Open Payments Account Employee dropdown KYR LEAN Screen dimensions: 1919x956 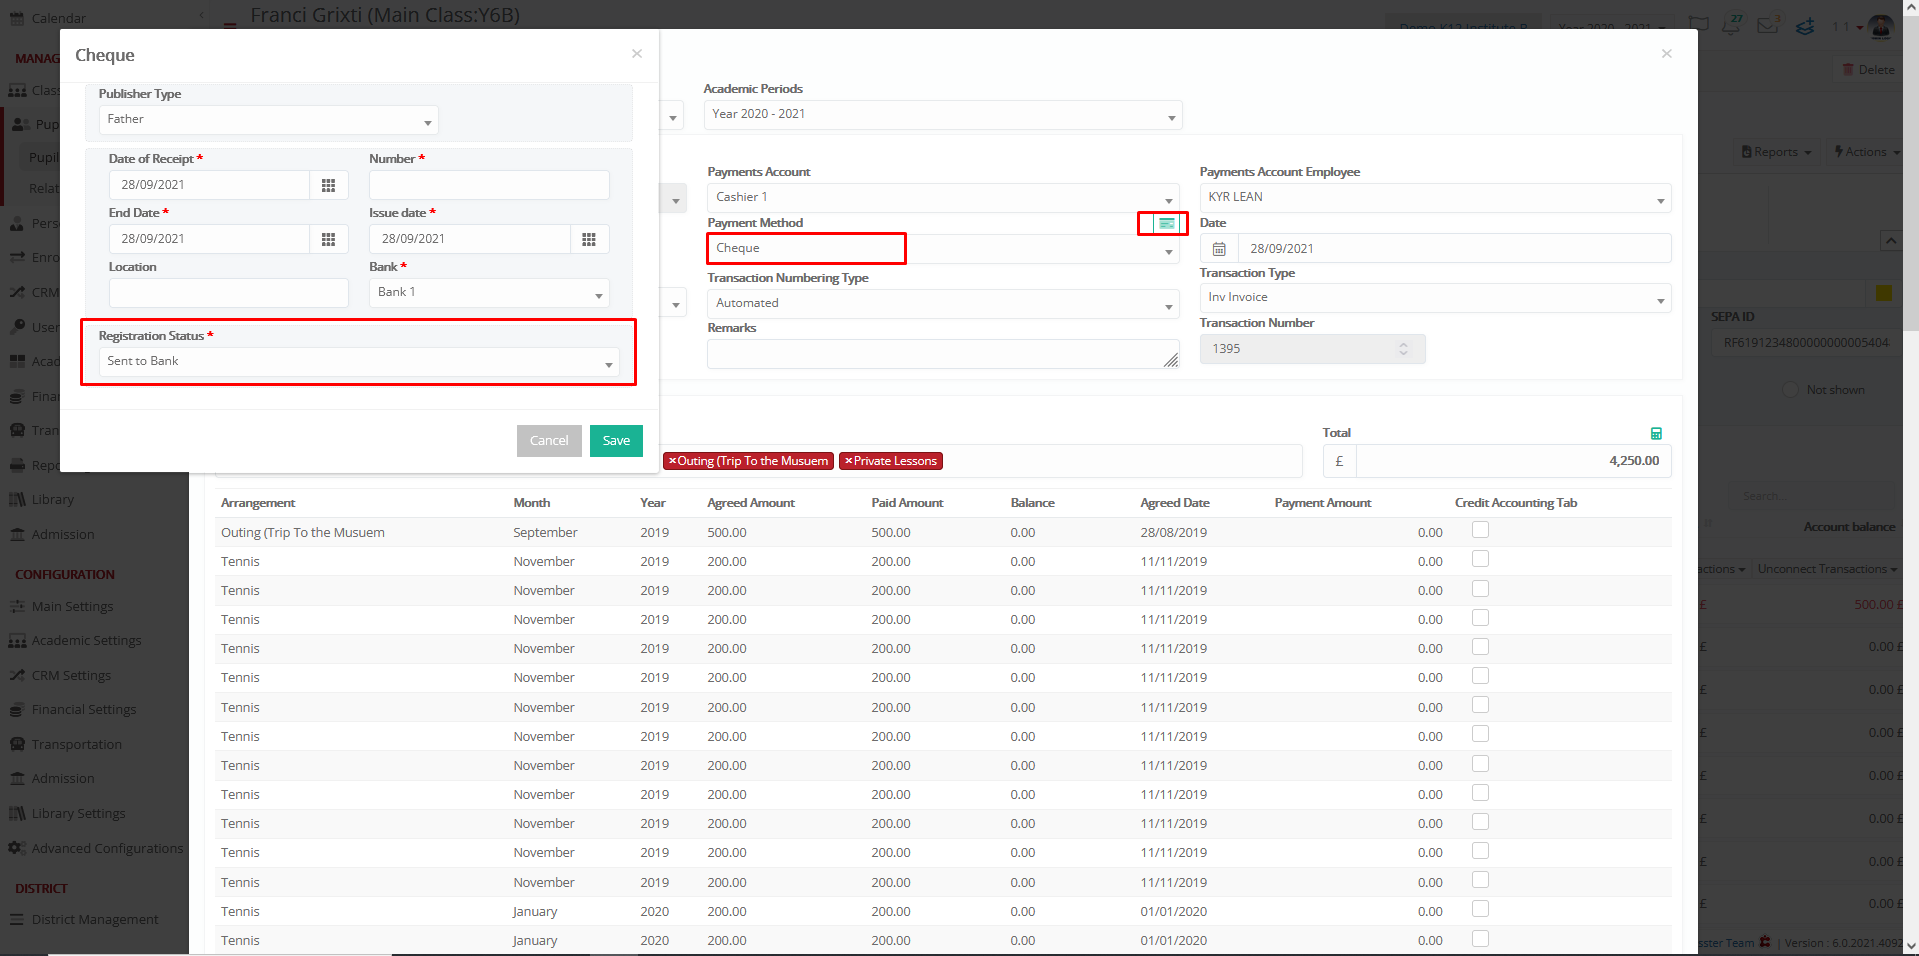click(1435, 198)
